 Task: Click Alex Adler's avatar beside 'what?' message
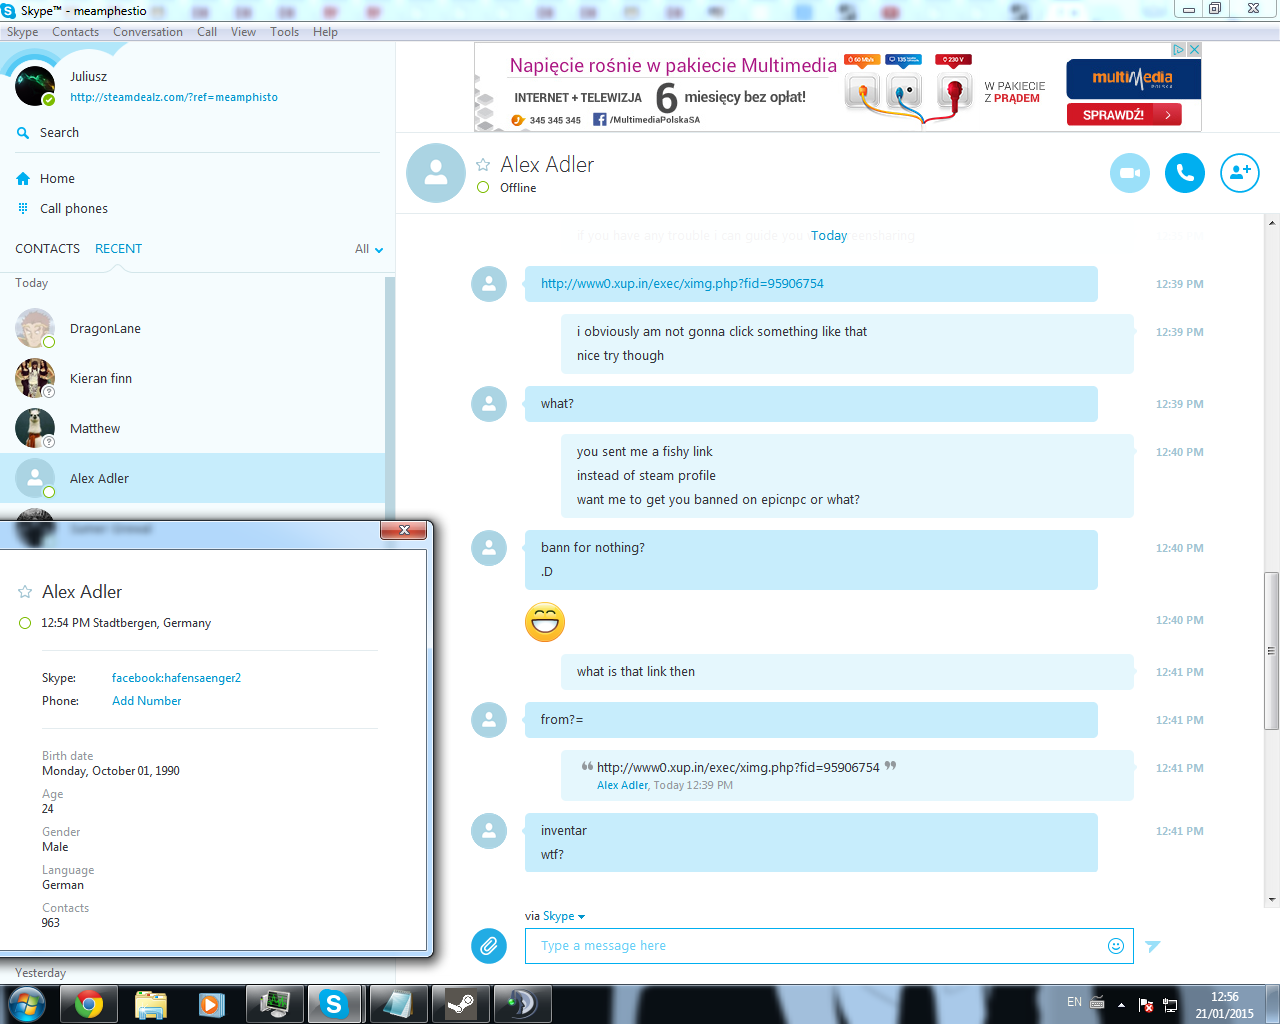coord(489,404)
